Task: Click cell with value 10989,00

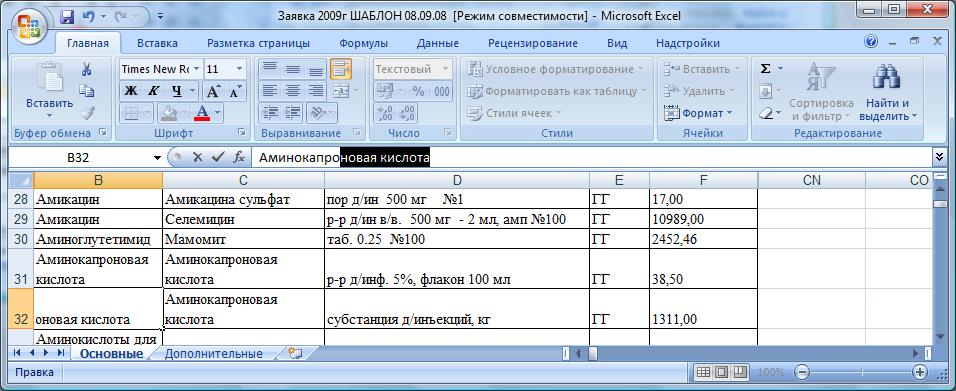Action: [704, 219]
